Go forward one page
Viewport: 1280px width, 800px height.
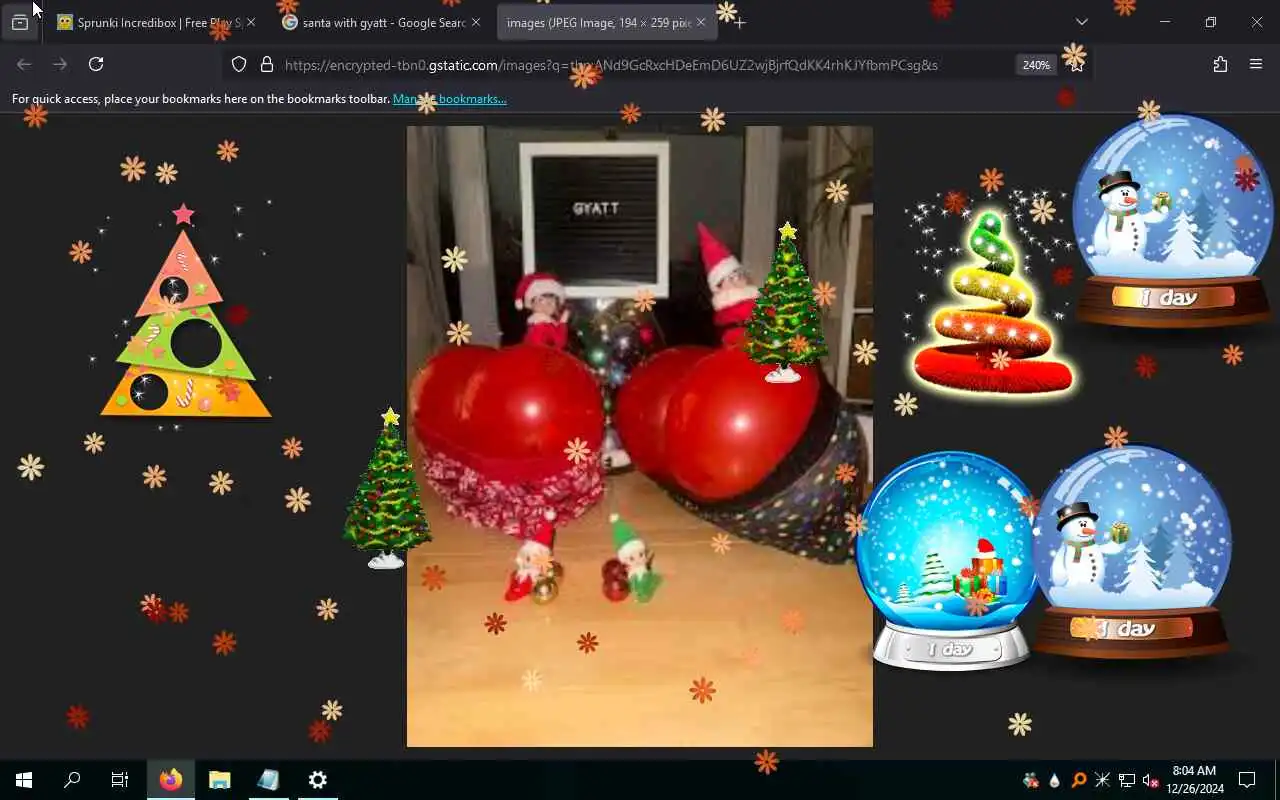click(60, 64)
